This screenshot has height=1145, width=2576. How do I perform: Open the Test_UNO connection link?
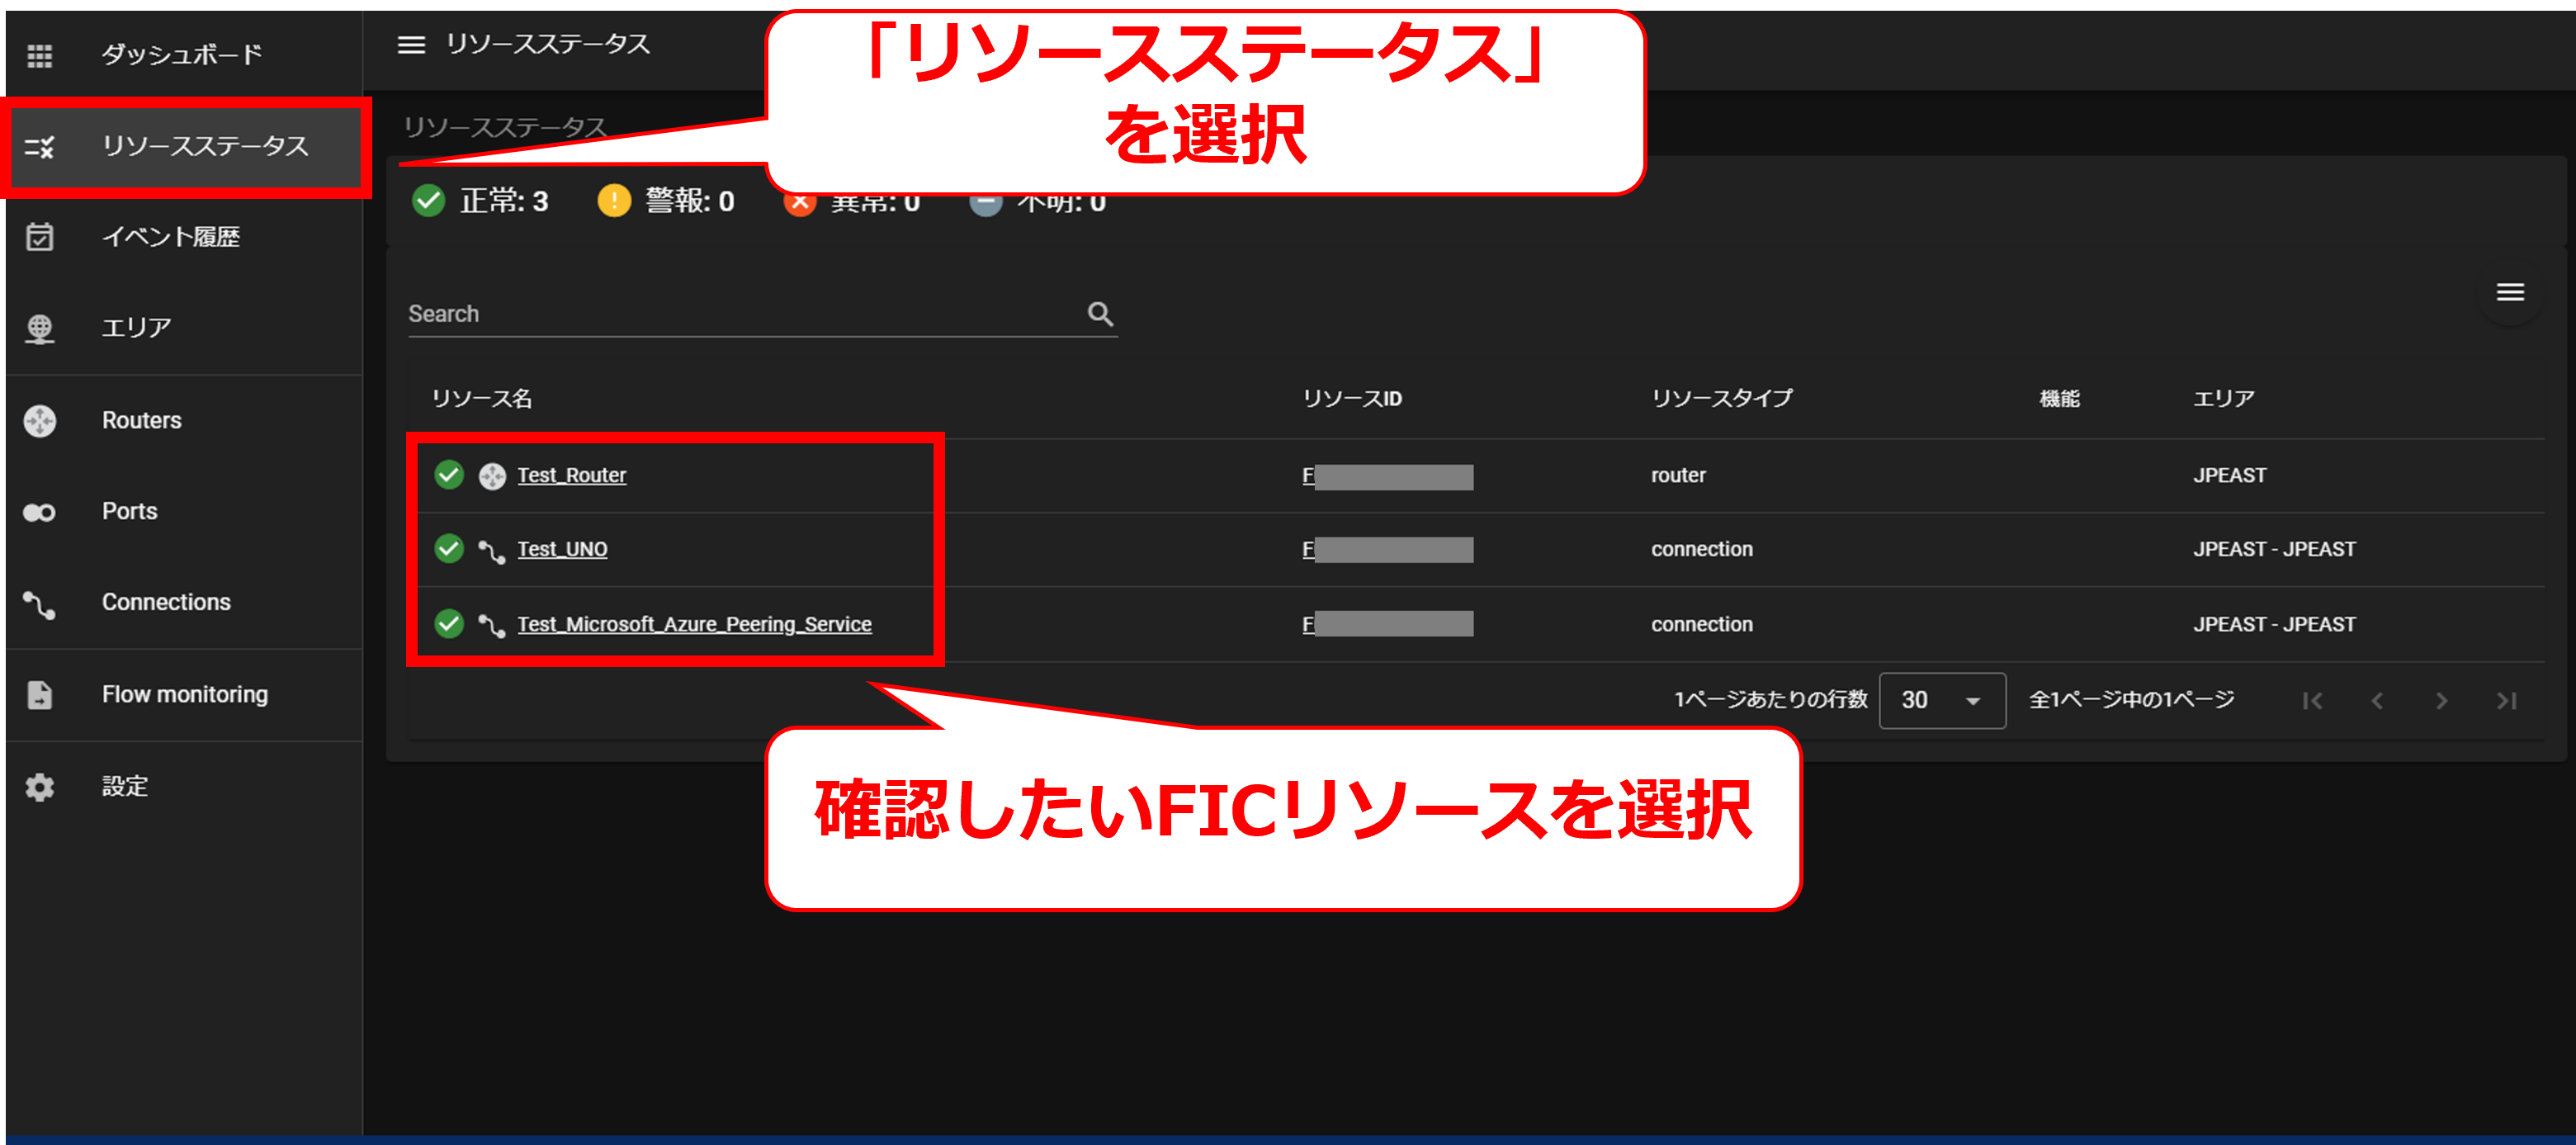[x=562, y=549]
